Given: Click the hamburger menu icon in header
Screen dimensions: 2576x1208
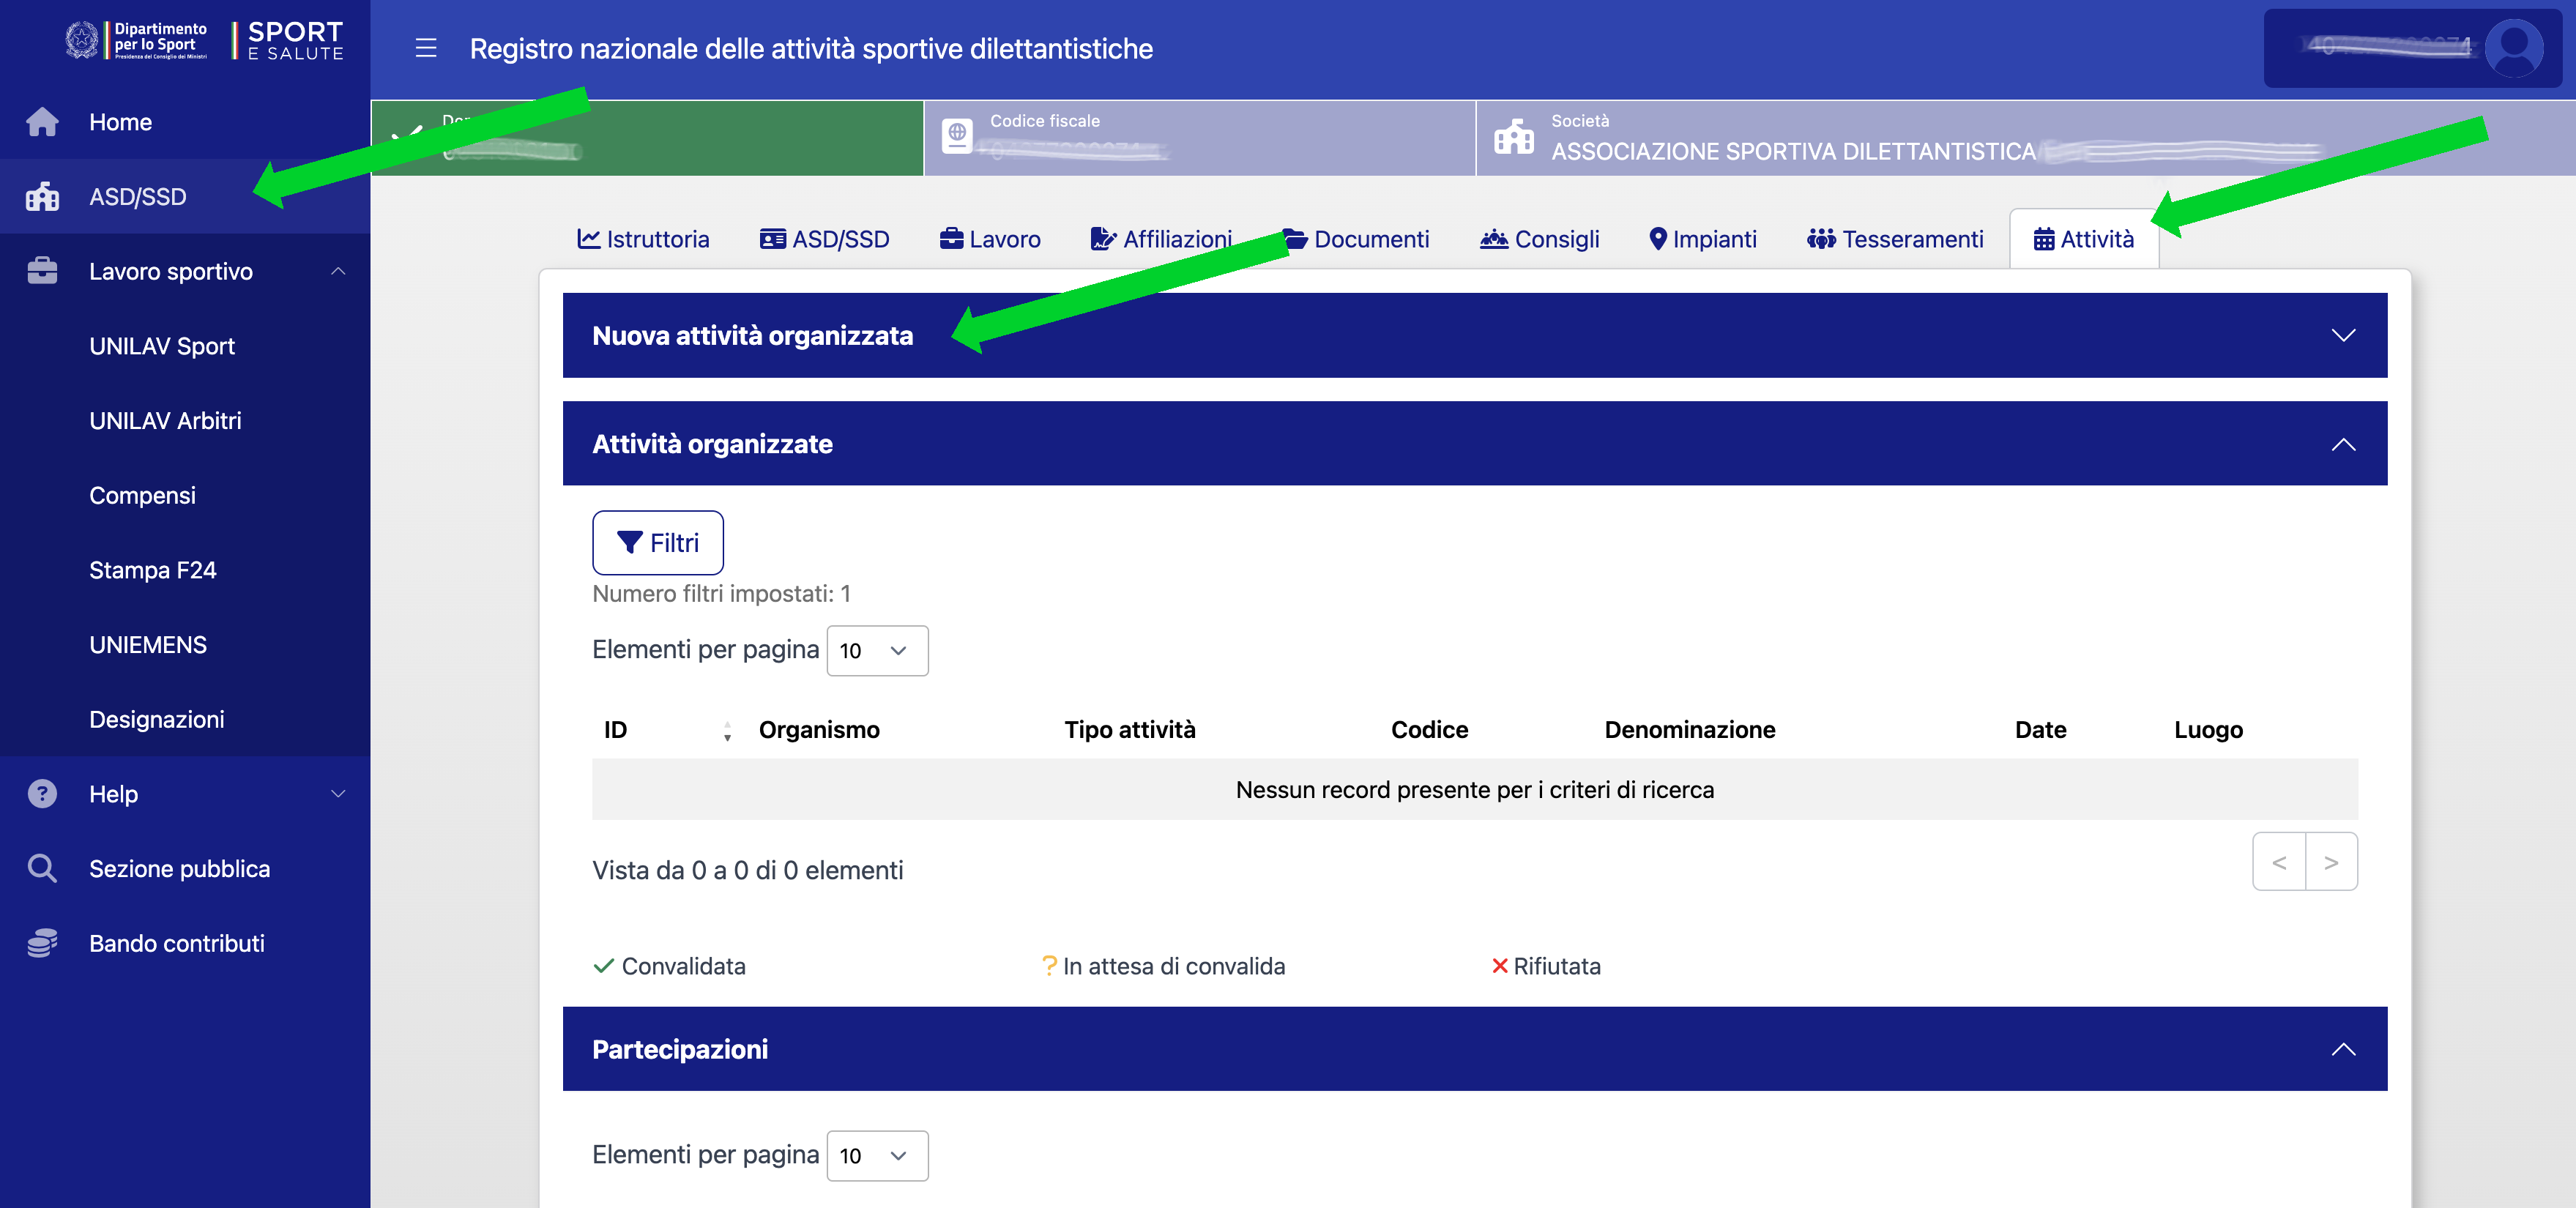Looking at the screenshot, I should (x=426, y=48).
